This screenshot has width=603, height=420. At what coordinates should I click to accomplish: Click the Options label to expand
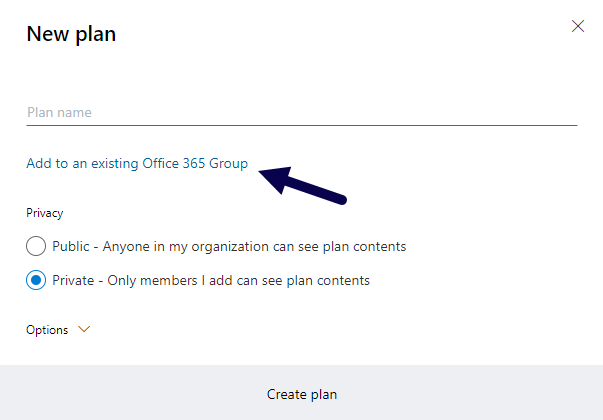[47, 330]
